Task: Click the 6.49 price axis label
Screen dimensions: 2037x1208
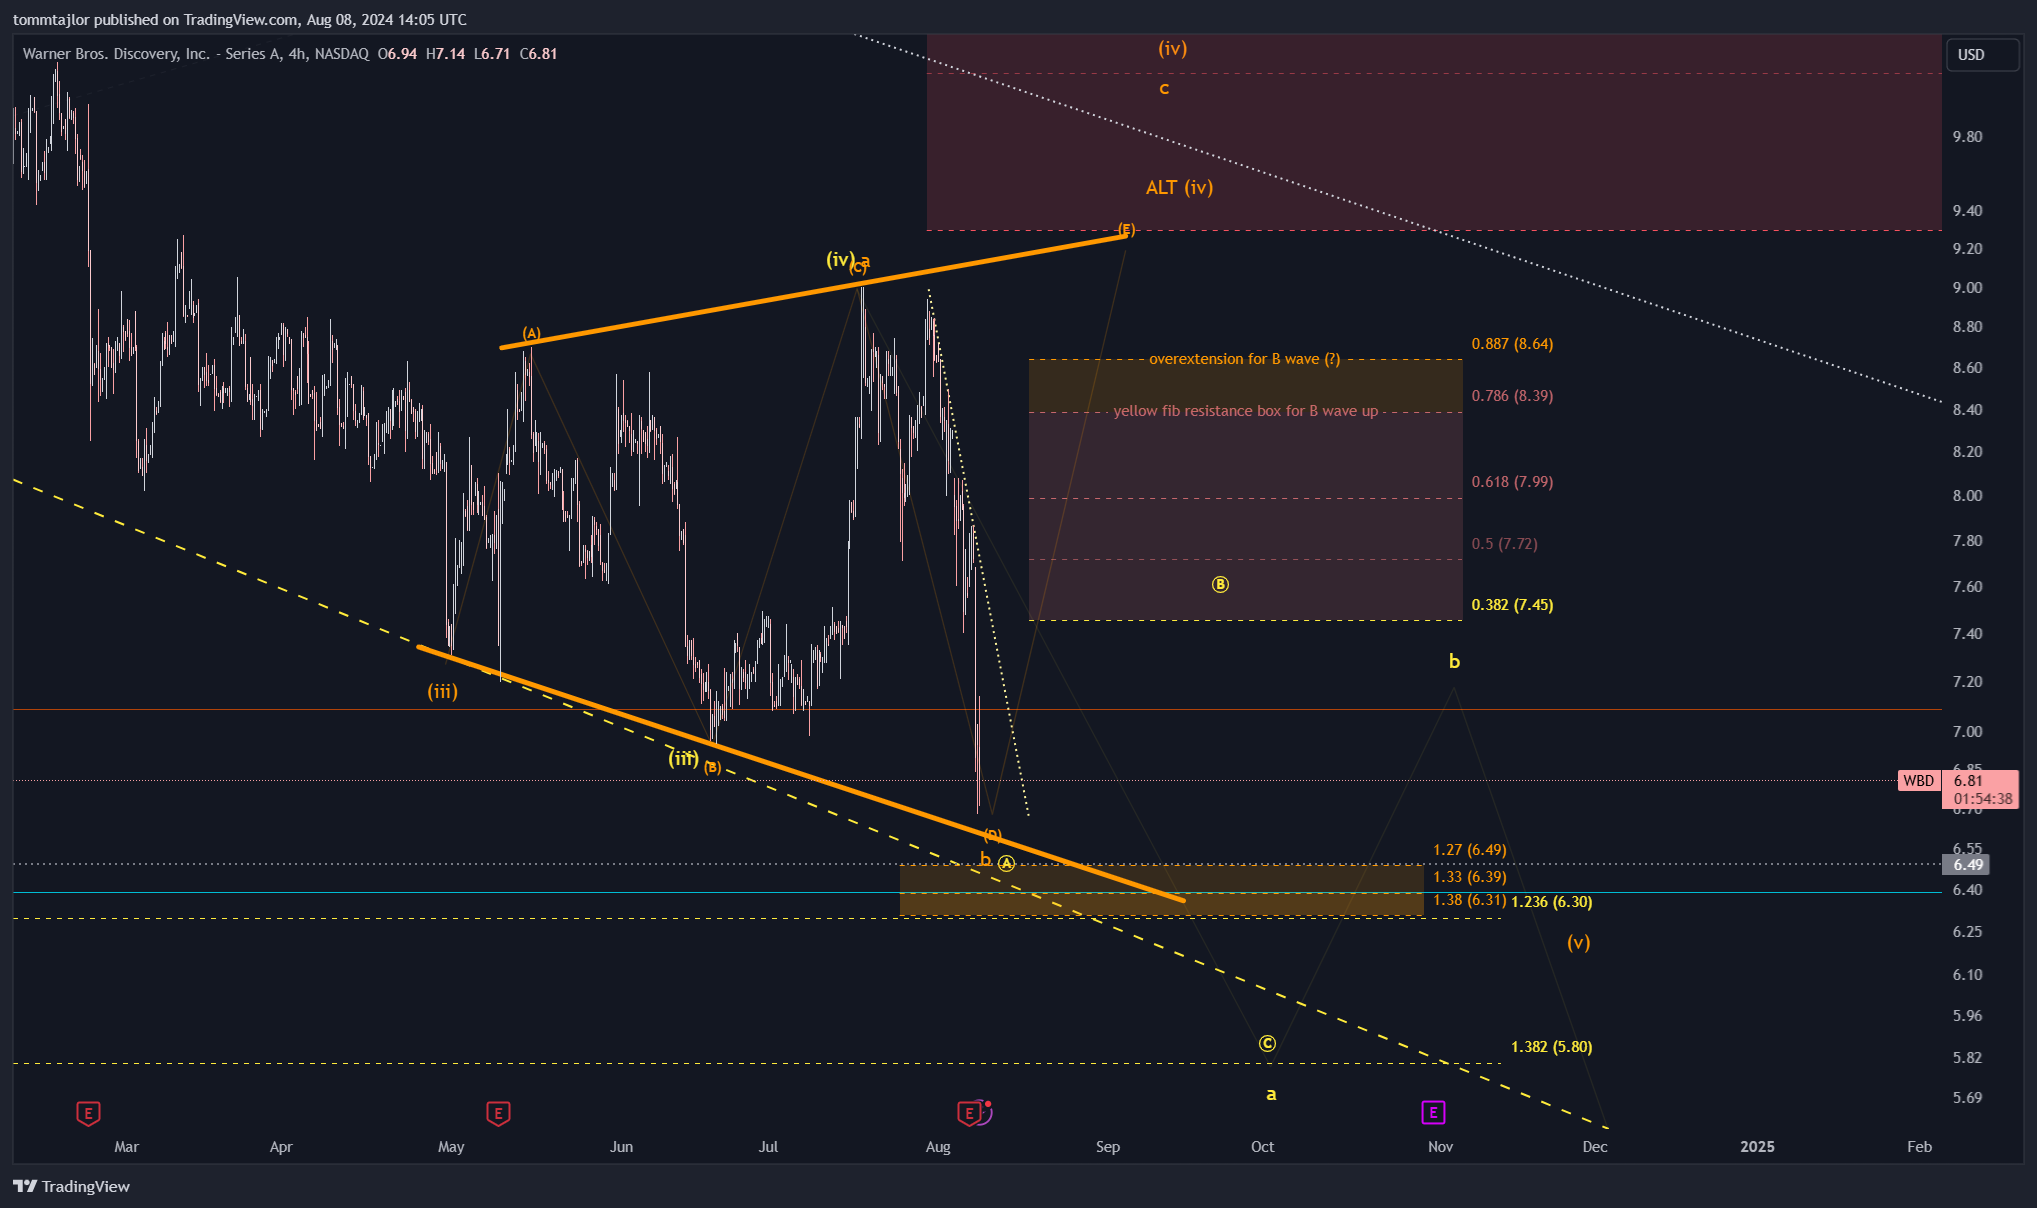Action: 1967,864
